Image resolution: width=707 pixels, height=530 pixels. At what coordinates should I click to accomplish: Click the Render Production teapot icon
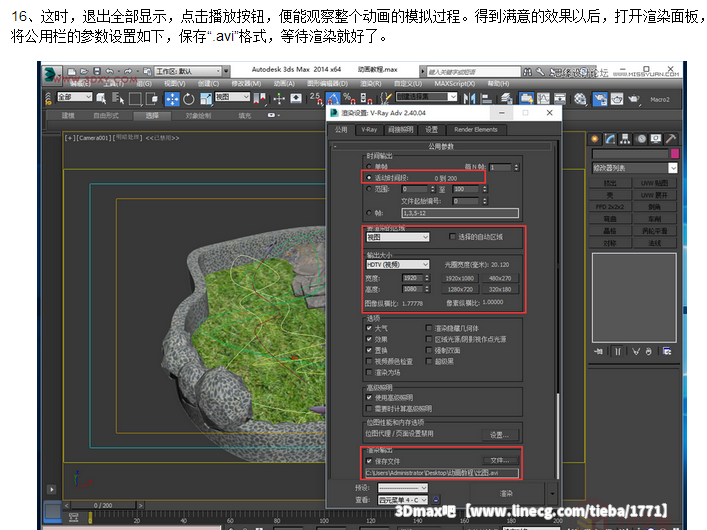[634, 98]
